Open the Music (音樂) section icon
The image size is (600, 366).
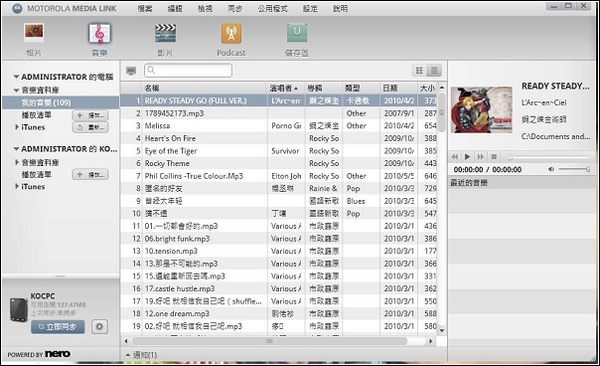(99, 33)
